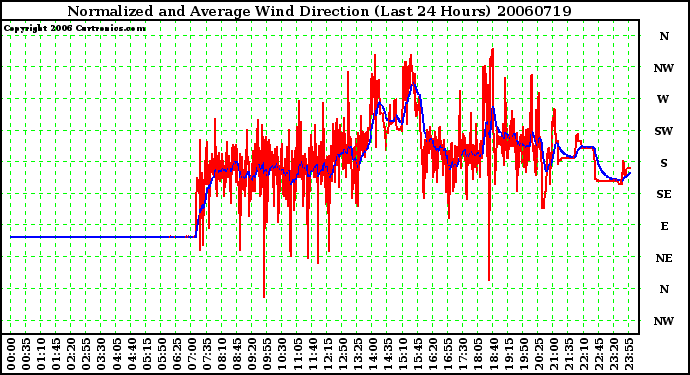Select the 14:00 time axis label
The height and width of the screenshot is (375, 690).
373,354
